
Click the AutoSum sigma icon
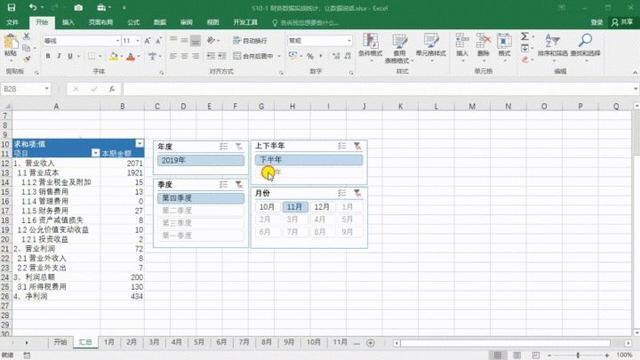pos(525,36)
